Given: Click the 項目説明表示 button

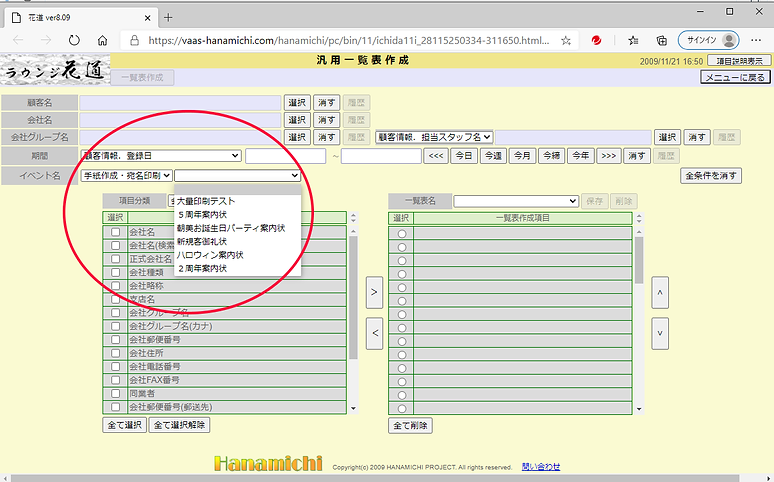Looking at the screenshot, I should tap(739, 60).
